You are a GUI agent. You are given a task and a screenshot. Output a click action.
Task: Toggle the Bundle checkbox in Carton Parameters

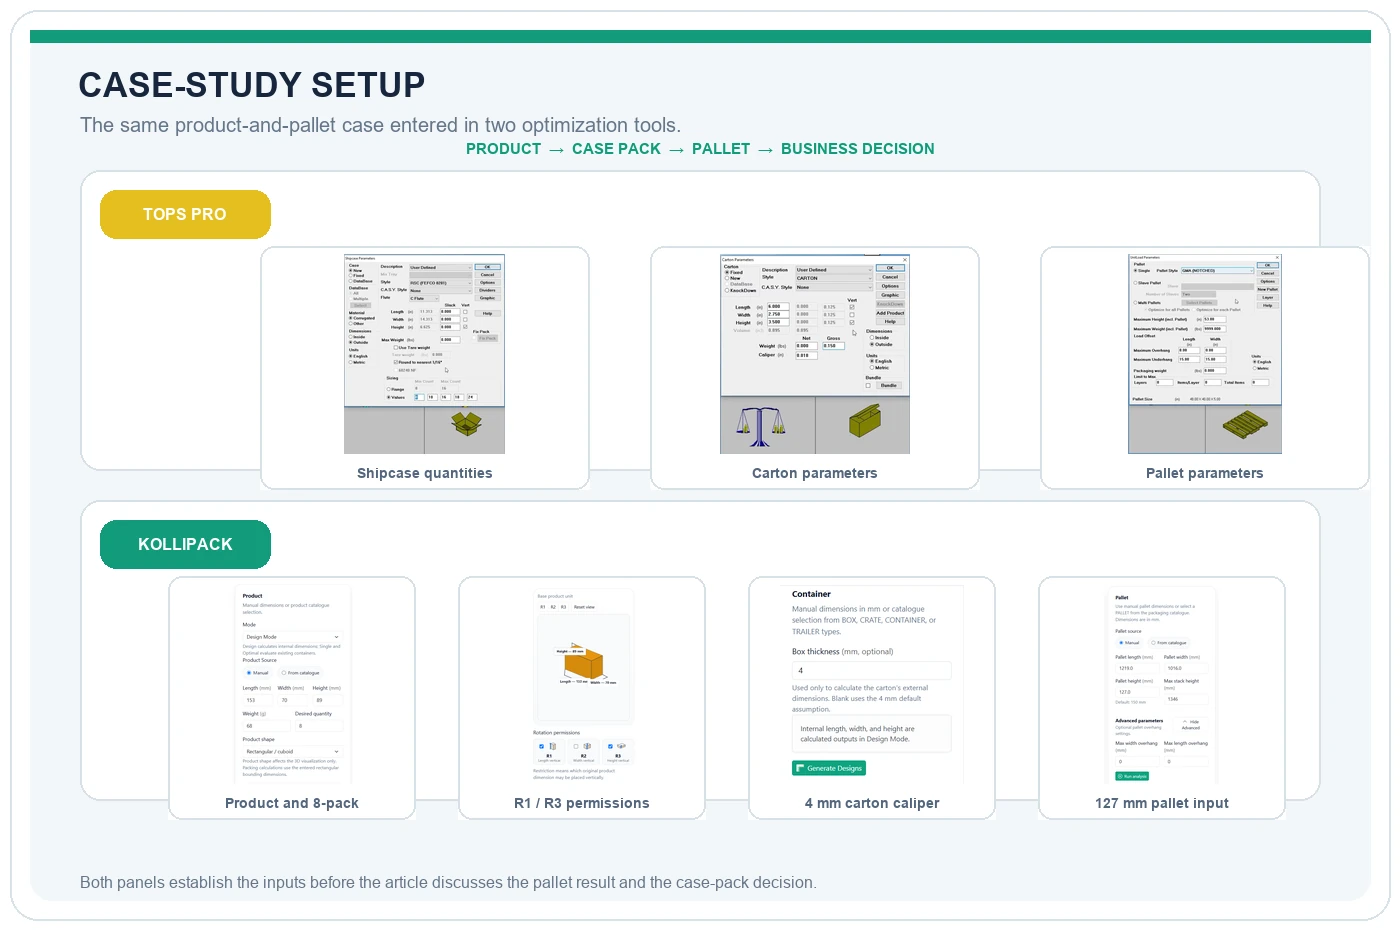868,386
